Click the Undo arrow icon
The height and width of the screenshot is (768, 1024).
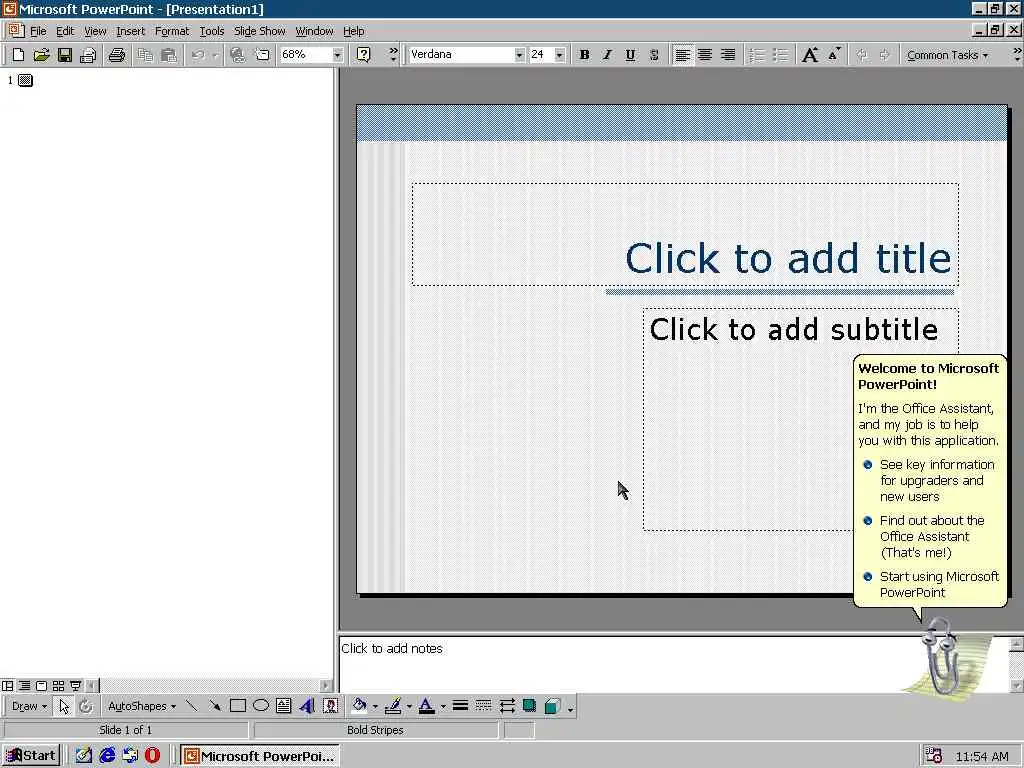(198, 55)
